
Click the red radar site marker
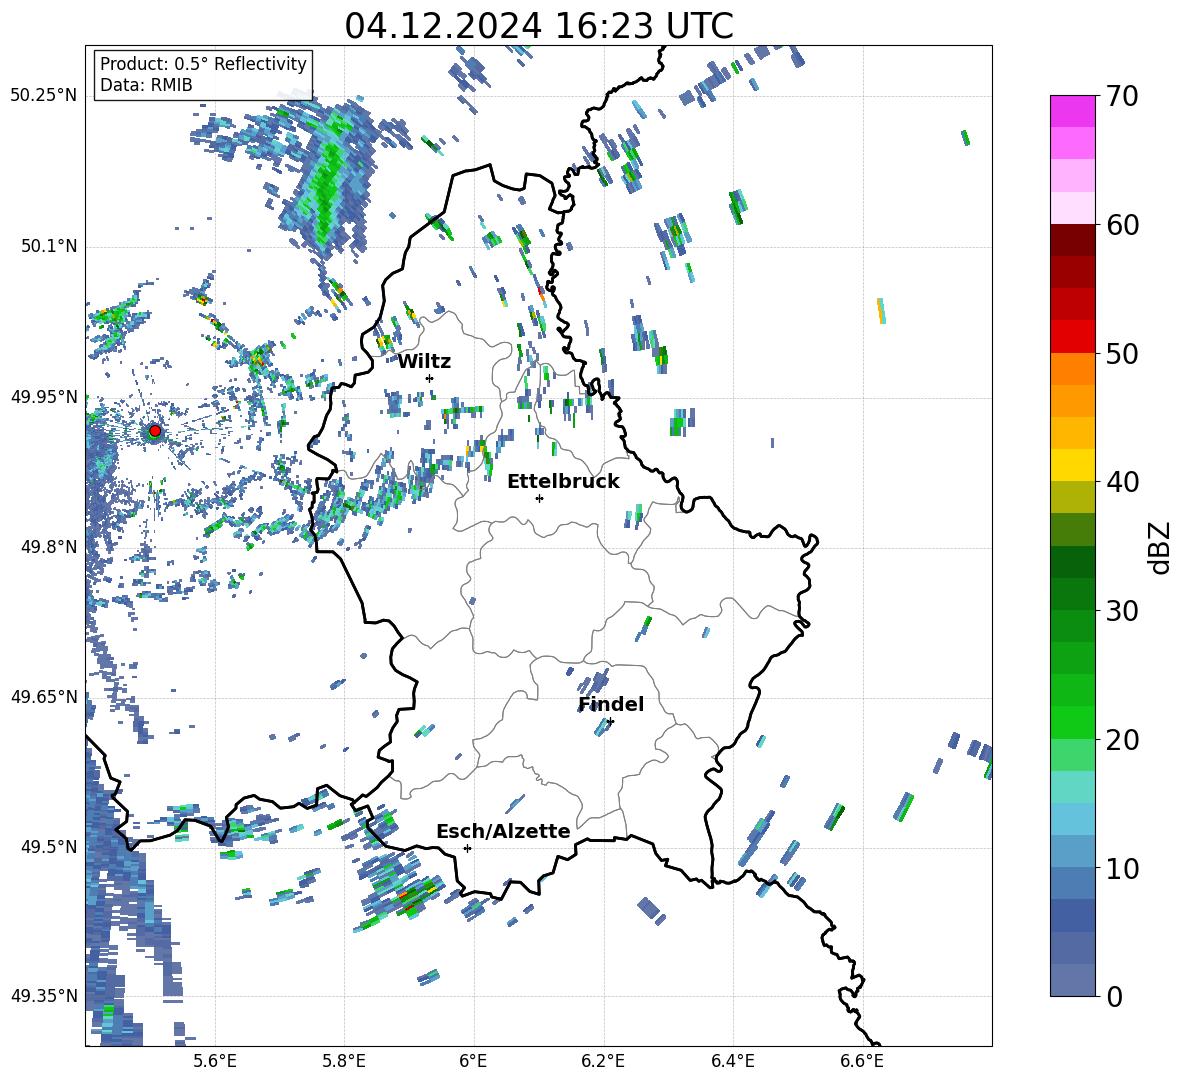155,431
